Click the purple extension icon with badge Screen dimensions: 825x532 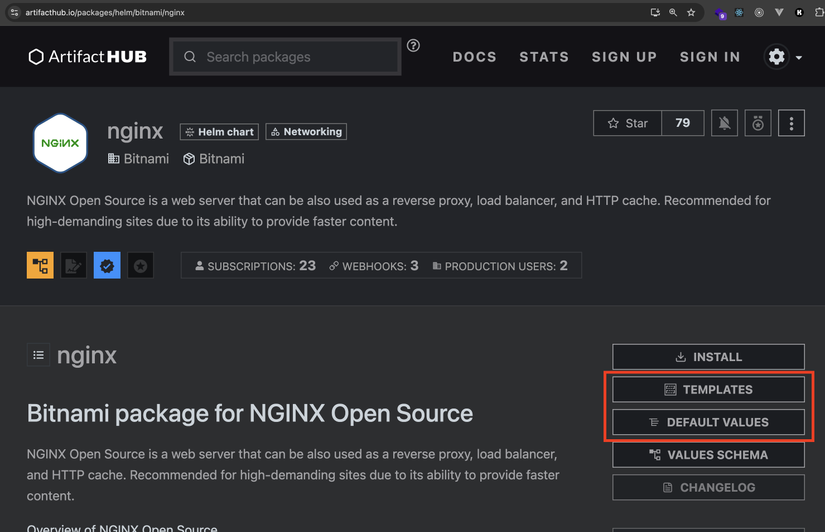tap(720, 13)
